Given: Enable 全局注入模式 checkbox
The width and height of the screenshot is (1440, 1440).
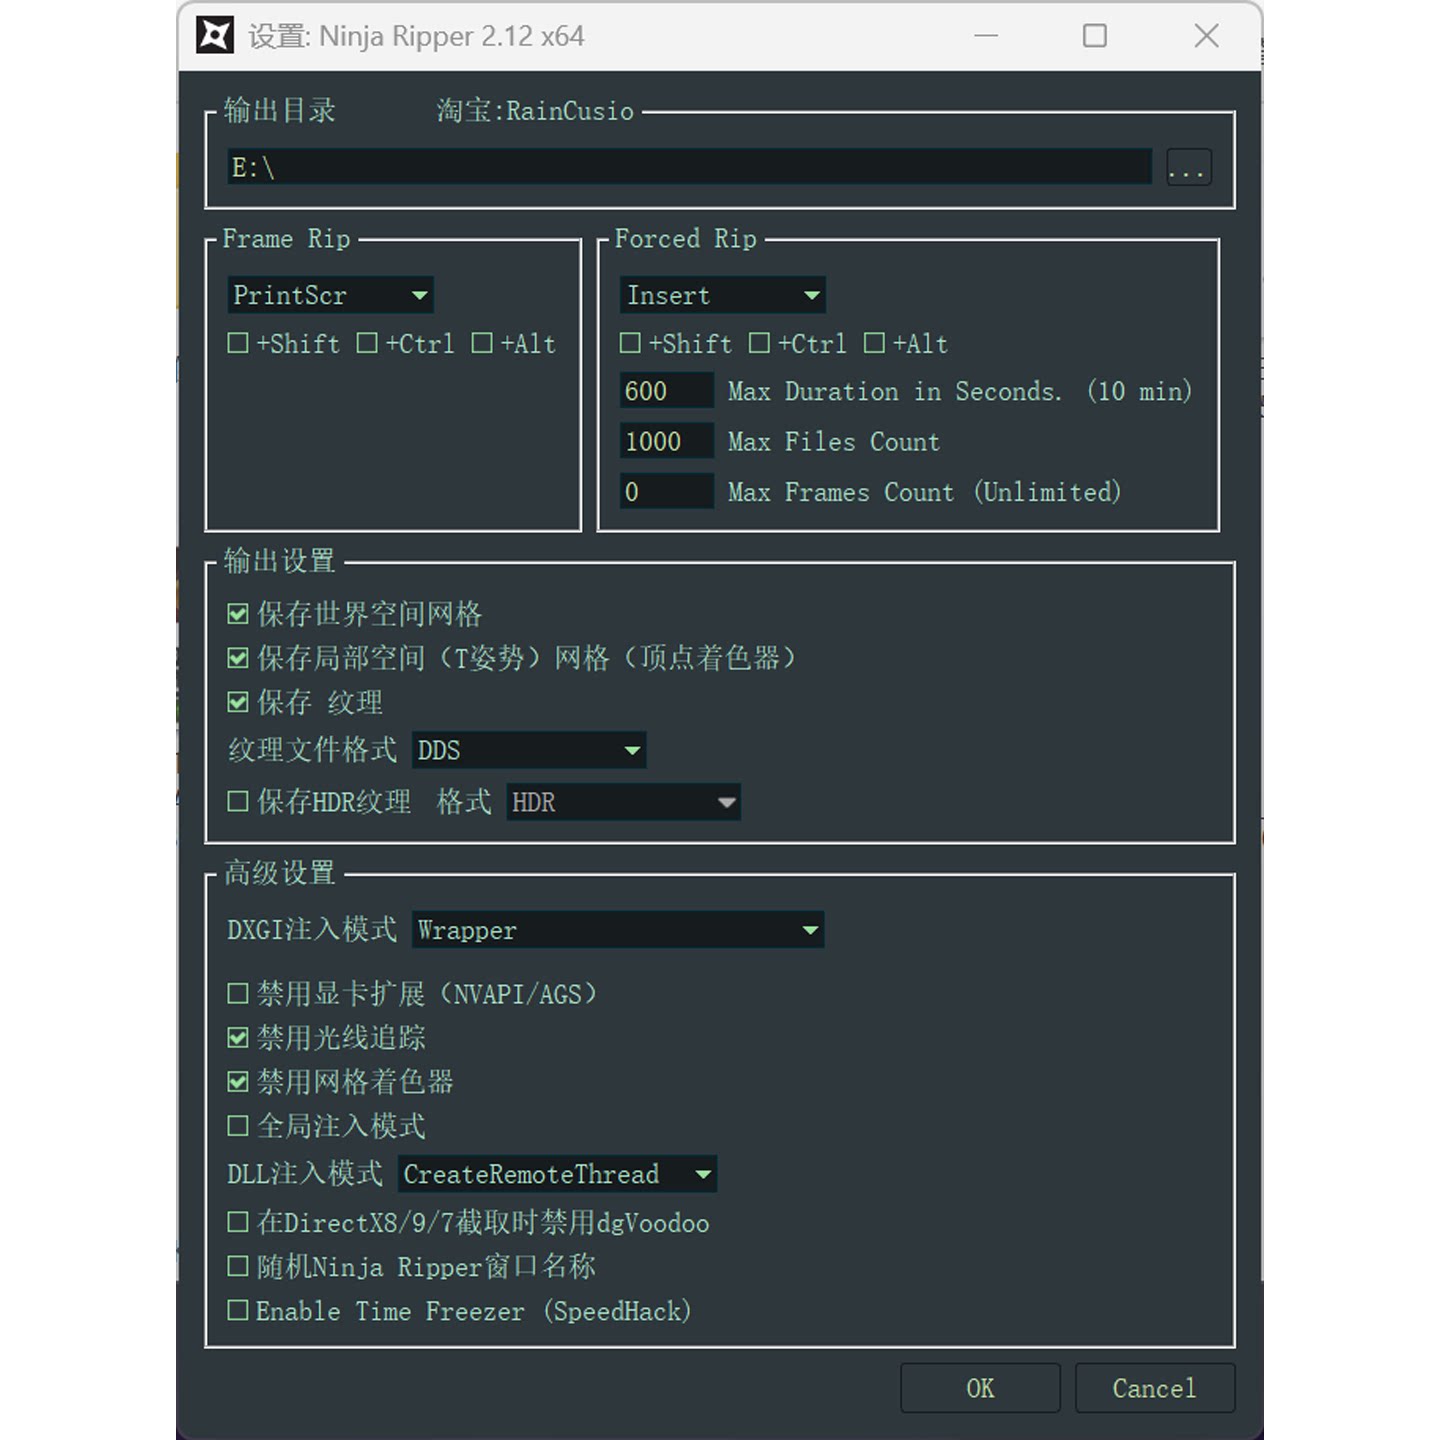Looking at the screenshot, I should (238, 1126).
